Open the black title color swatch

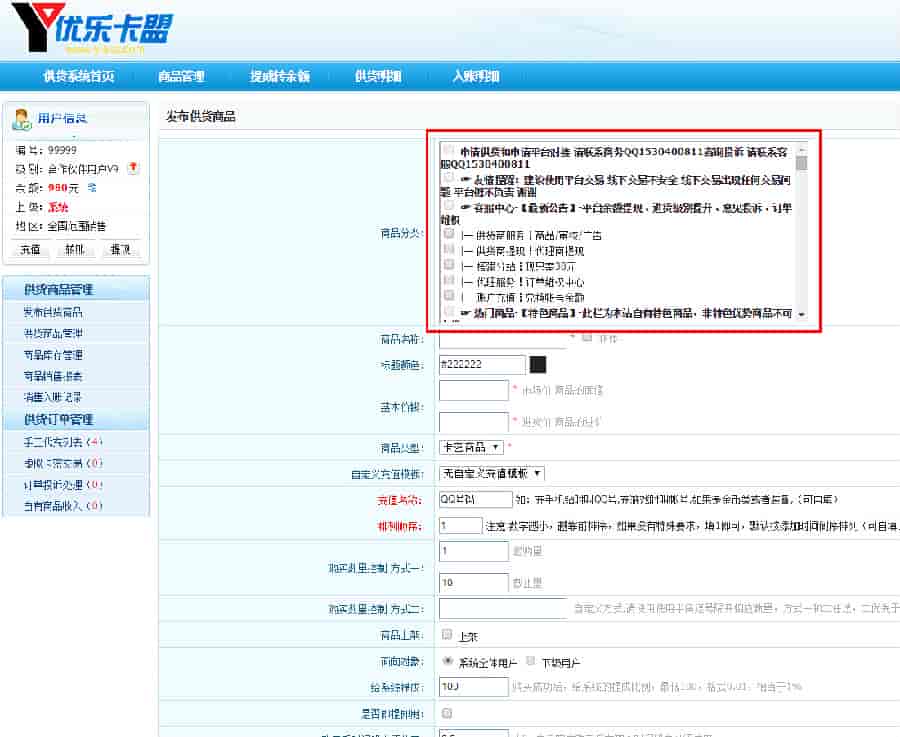(x=538, y=365)
